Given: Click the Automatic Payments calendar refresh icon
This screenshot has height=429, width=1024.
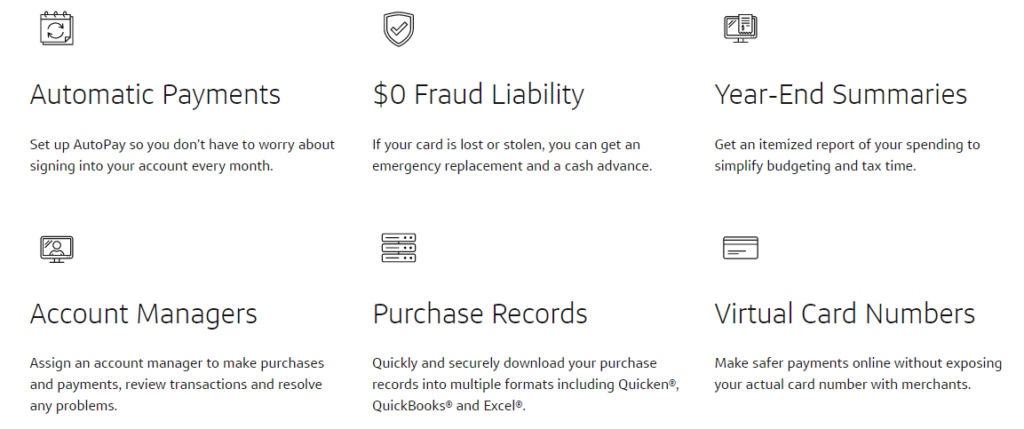Looking at the screenshot, I should [x=56, y=28].
